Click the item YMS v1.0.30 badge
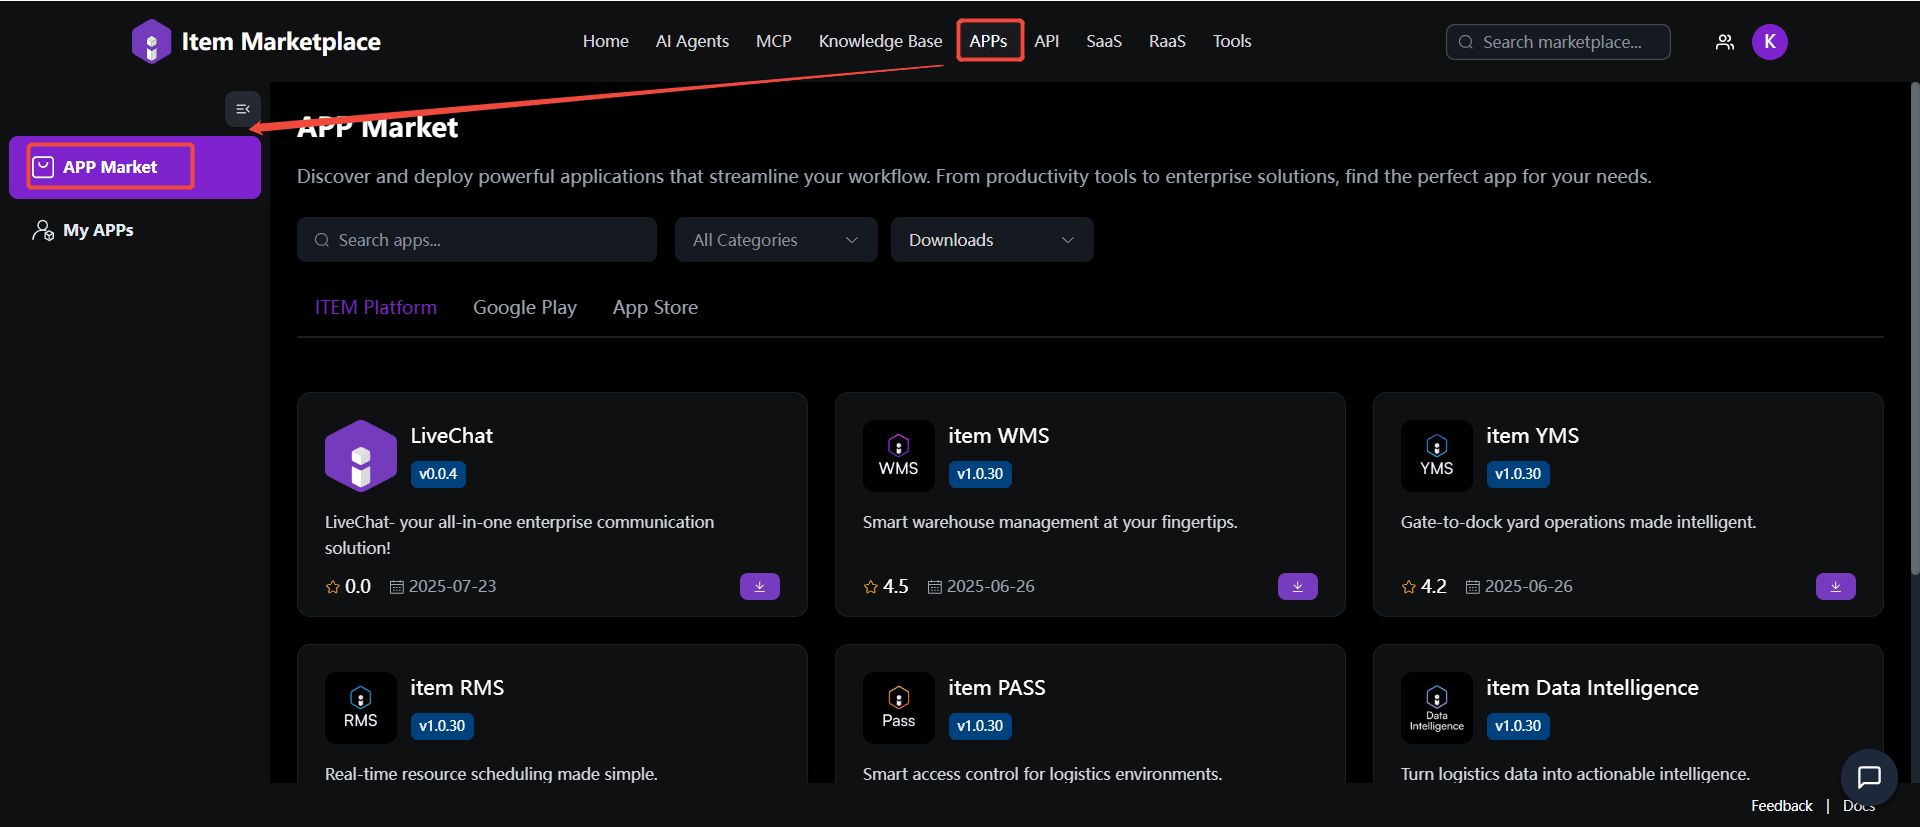 click(x=1518, y=474)
